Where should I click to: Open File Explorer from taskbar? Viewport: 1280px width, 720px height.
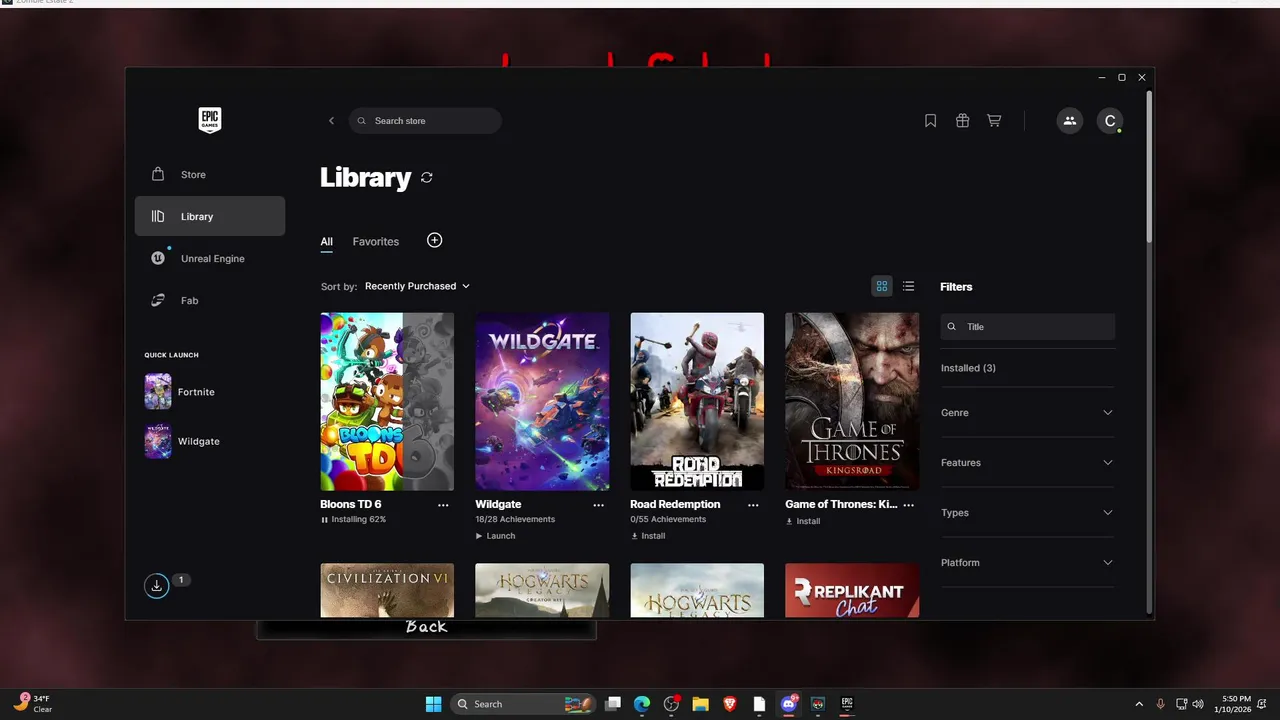click(700, 704)
